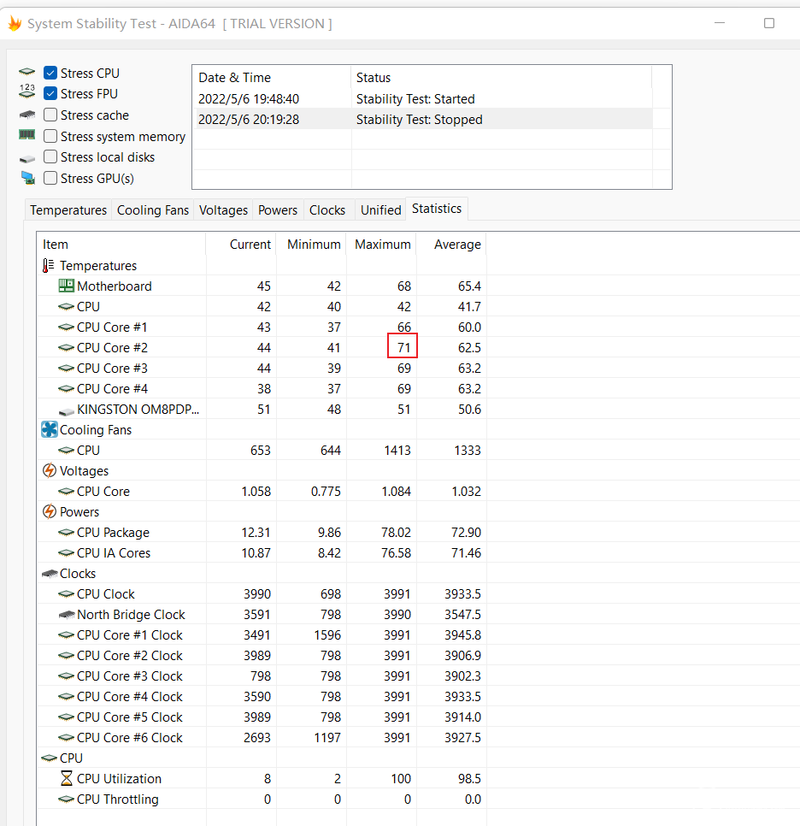800x826 pixels.
Task: Minimize the AIDA64 window
Action: (719, 23)
